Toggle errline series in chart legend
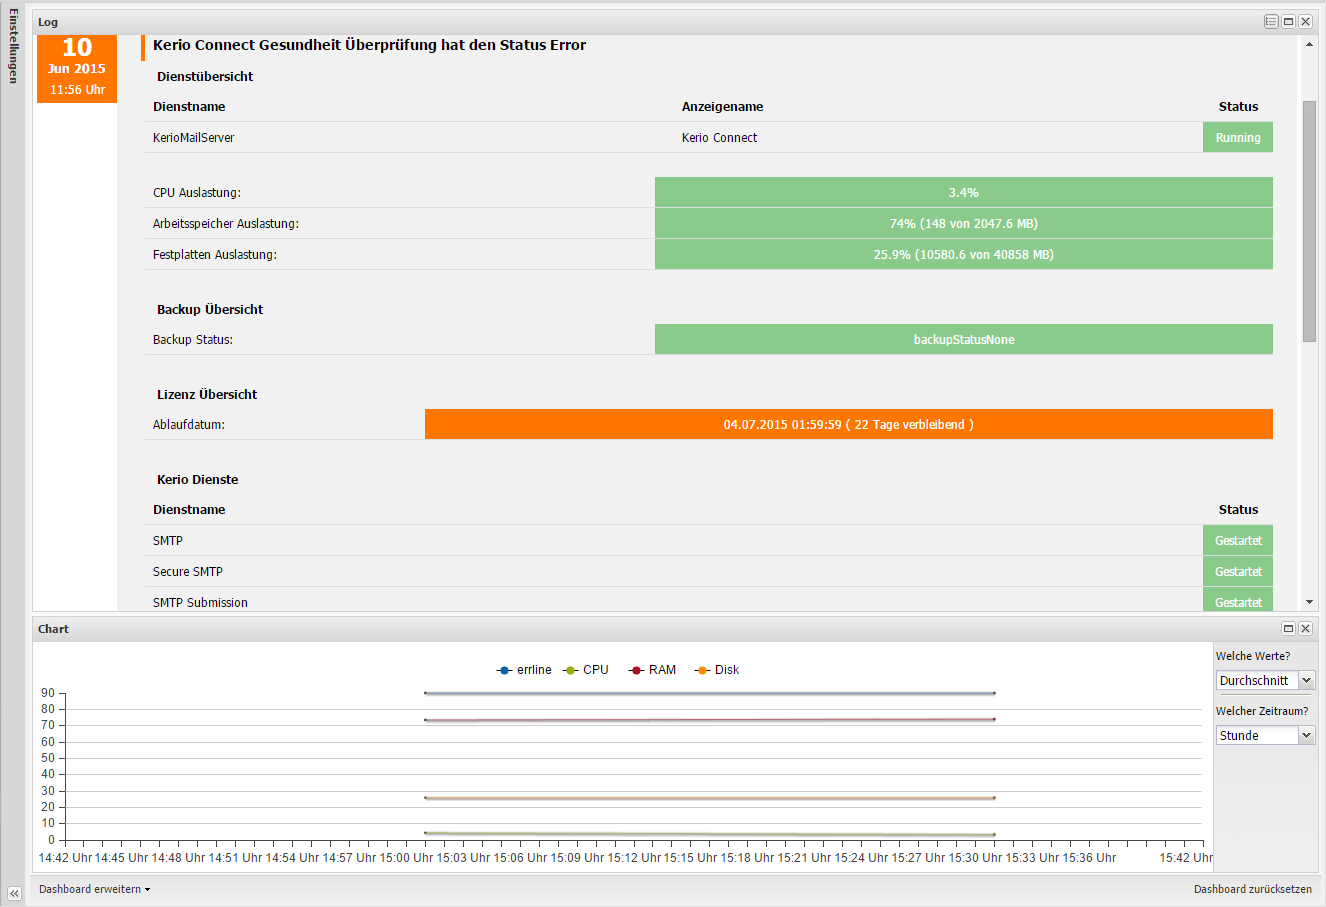Image resolution: width=1326 pixels, height=907 pixels. 525,670
